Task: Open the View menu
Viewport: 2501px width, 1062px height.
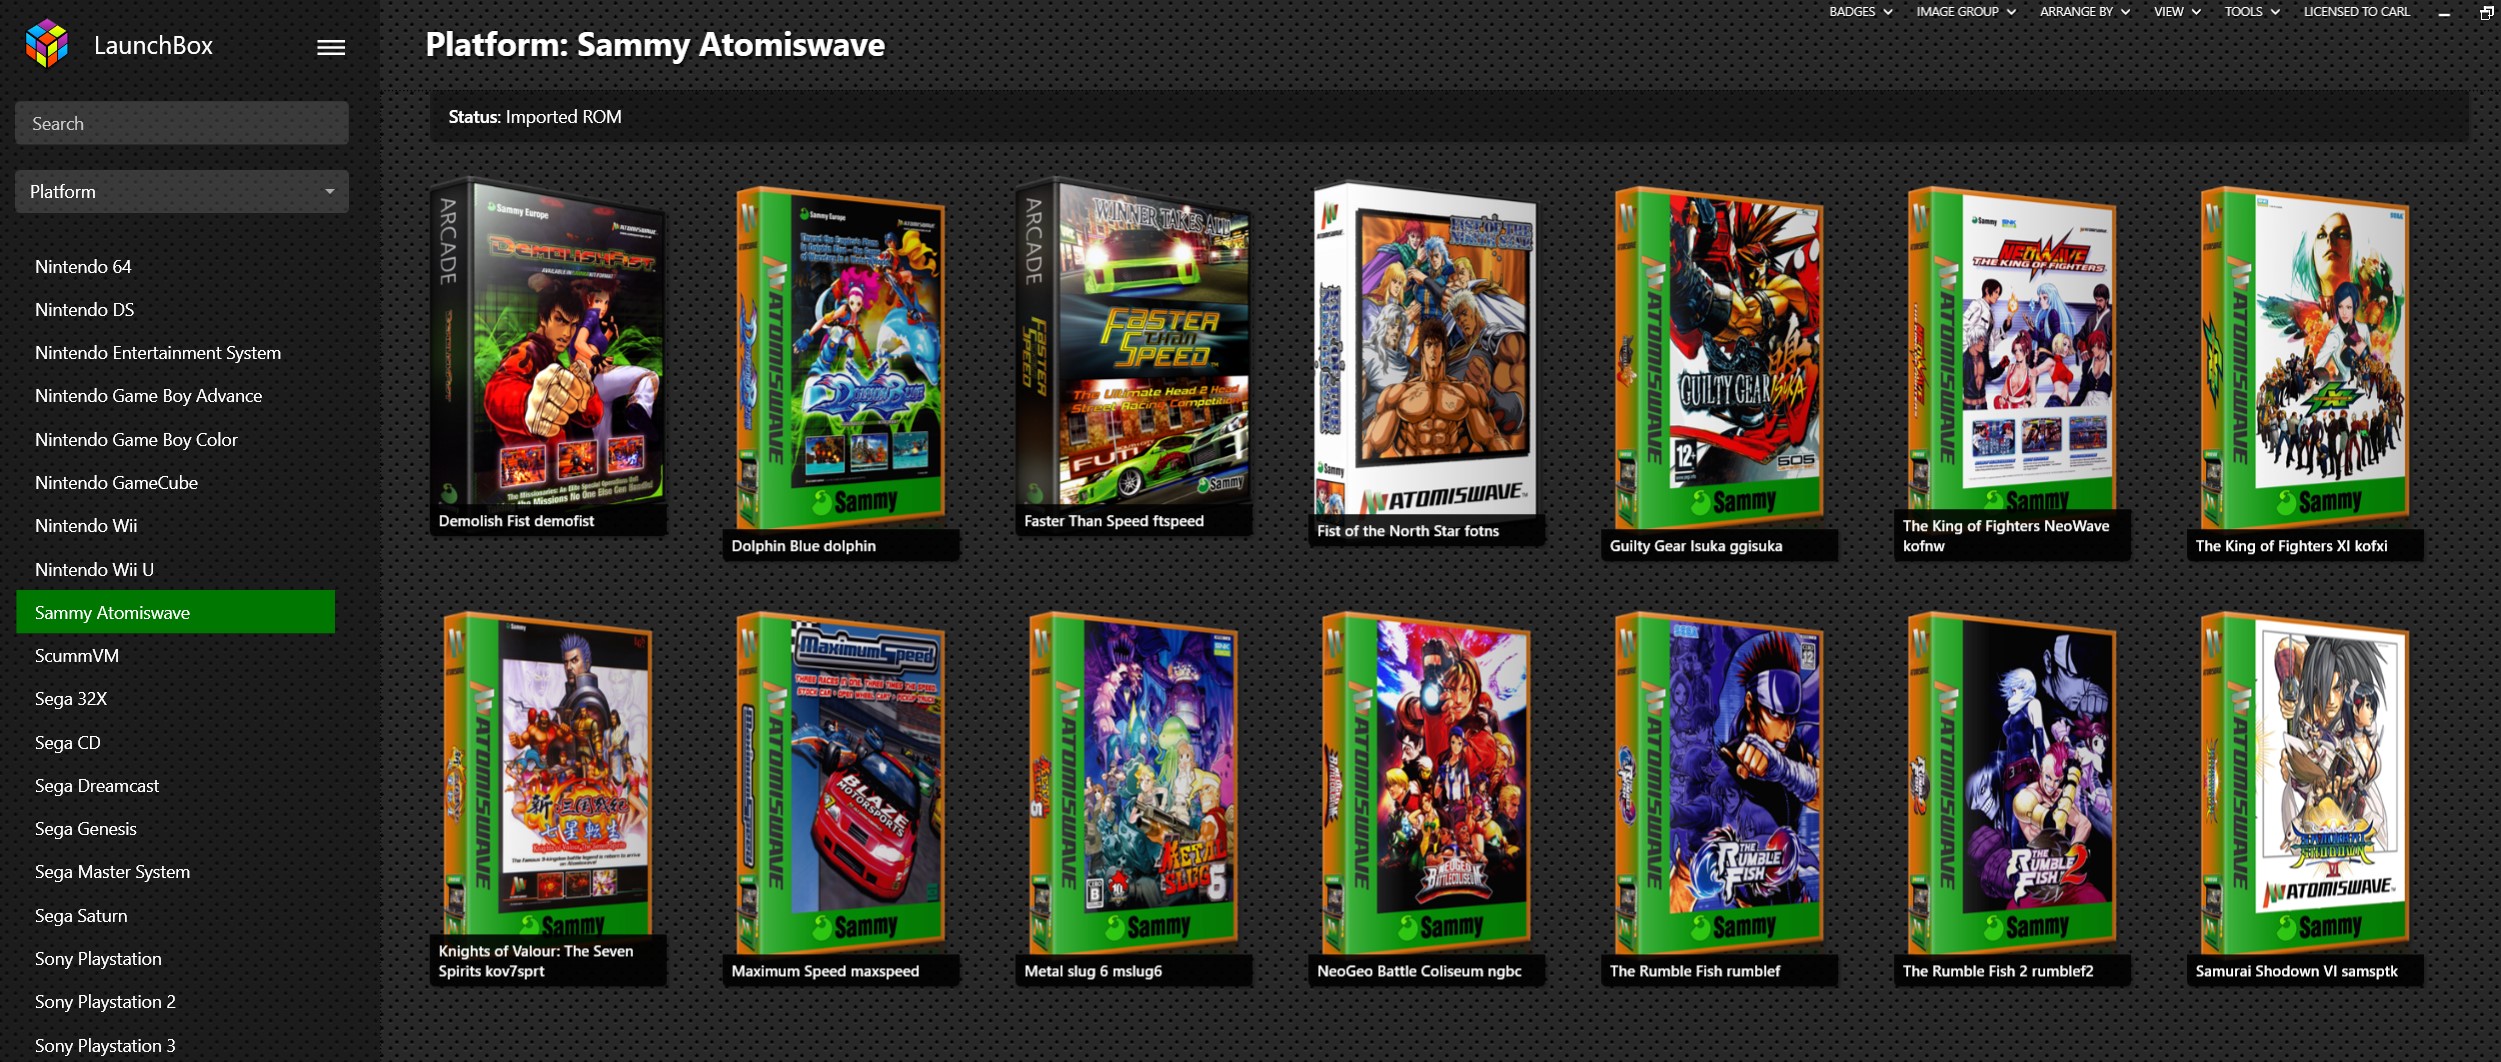Action: (2176, 12)
